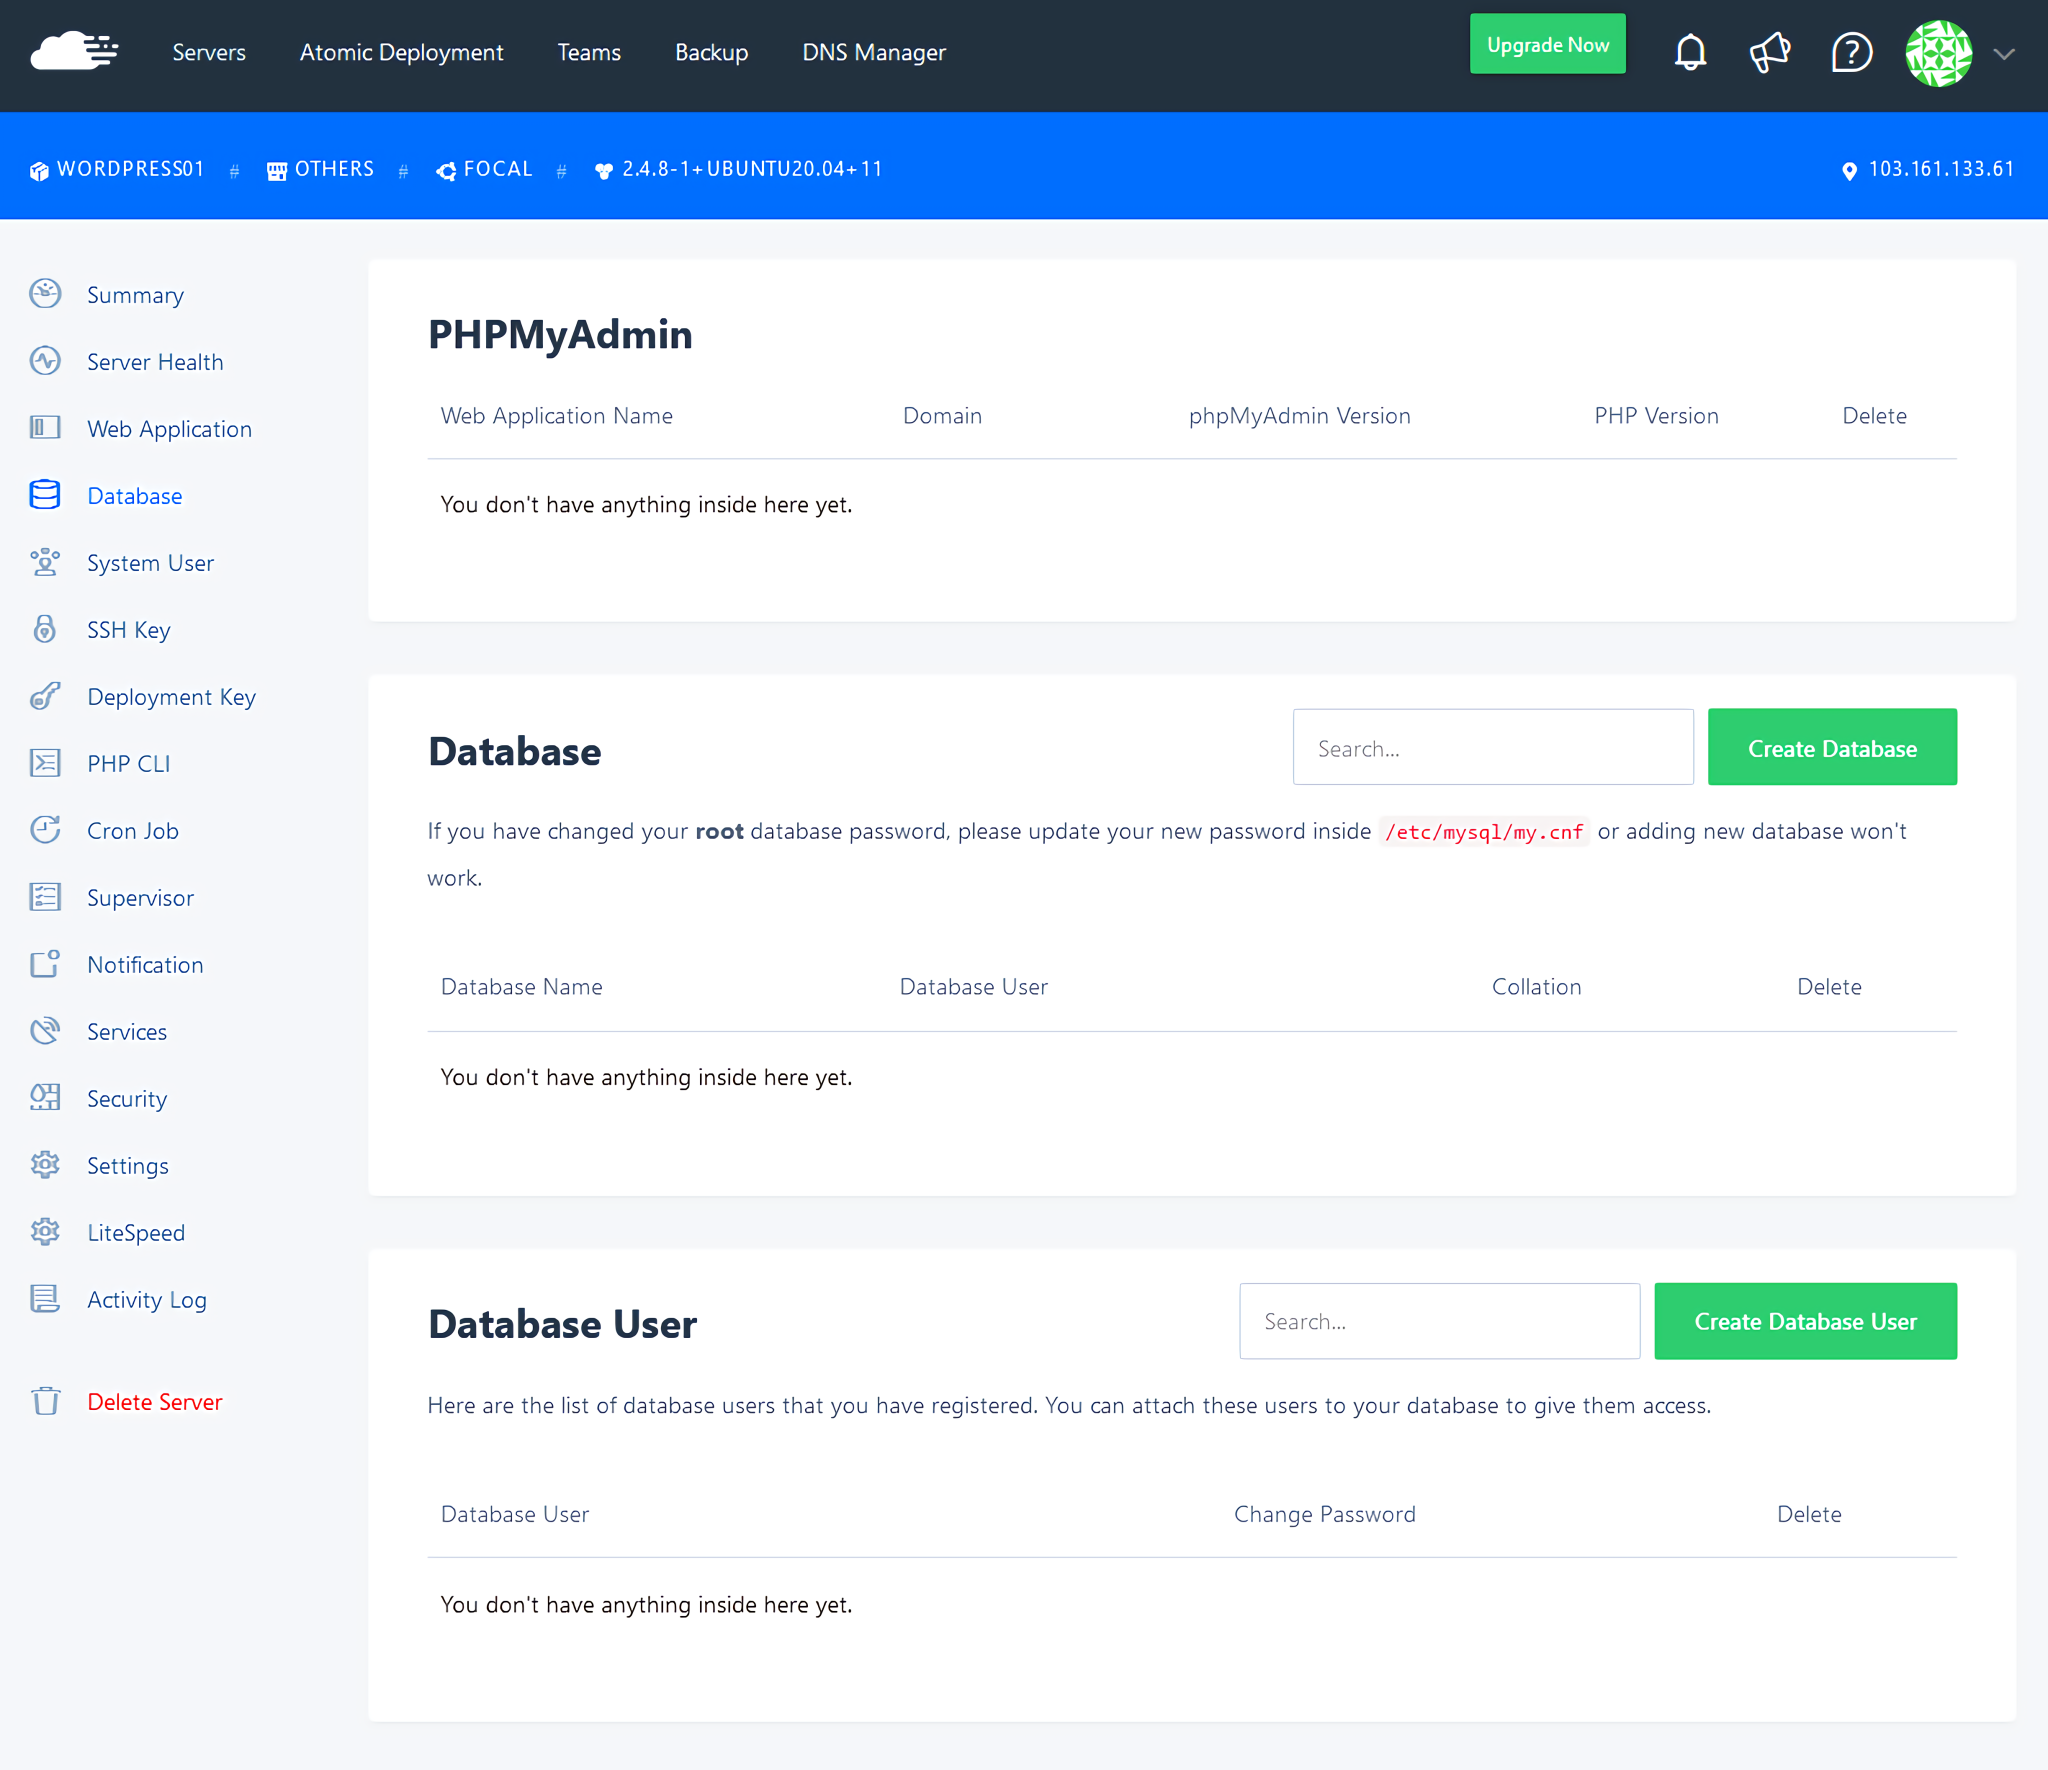The image size is (2048, 1770).
Task: Open the Cron Job manager
Action: 132,830
